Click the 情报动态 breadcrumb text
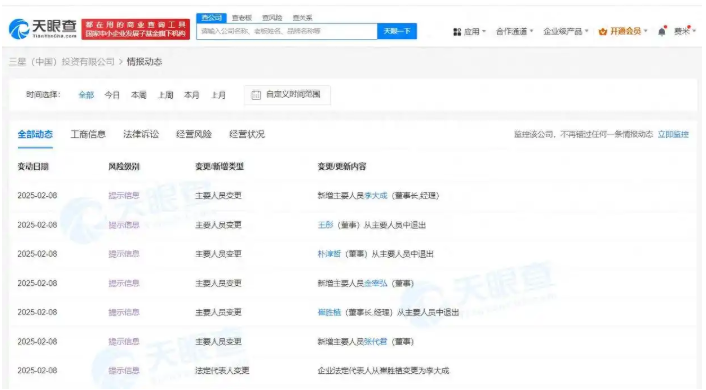This screenshot has height=390, width=706. [144, 62]
